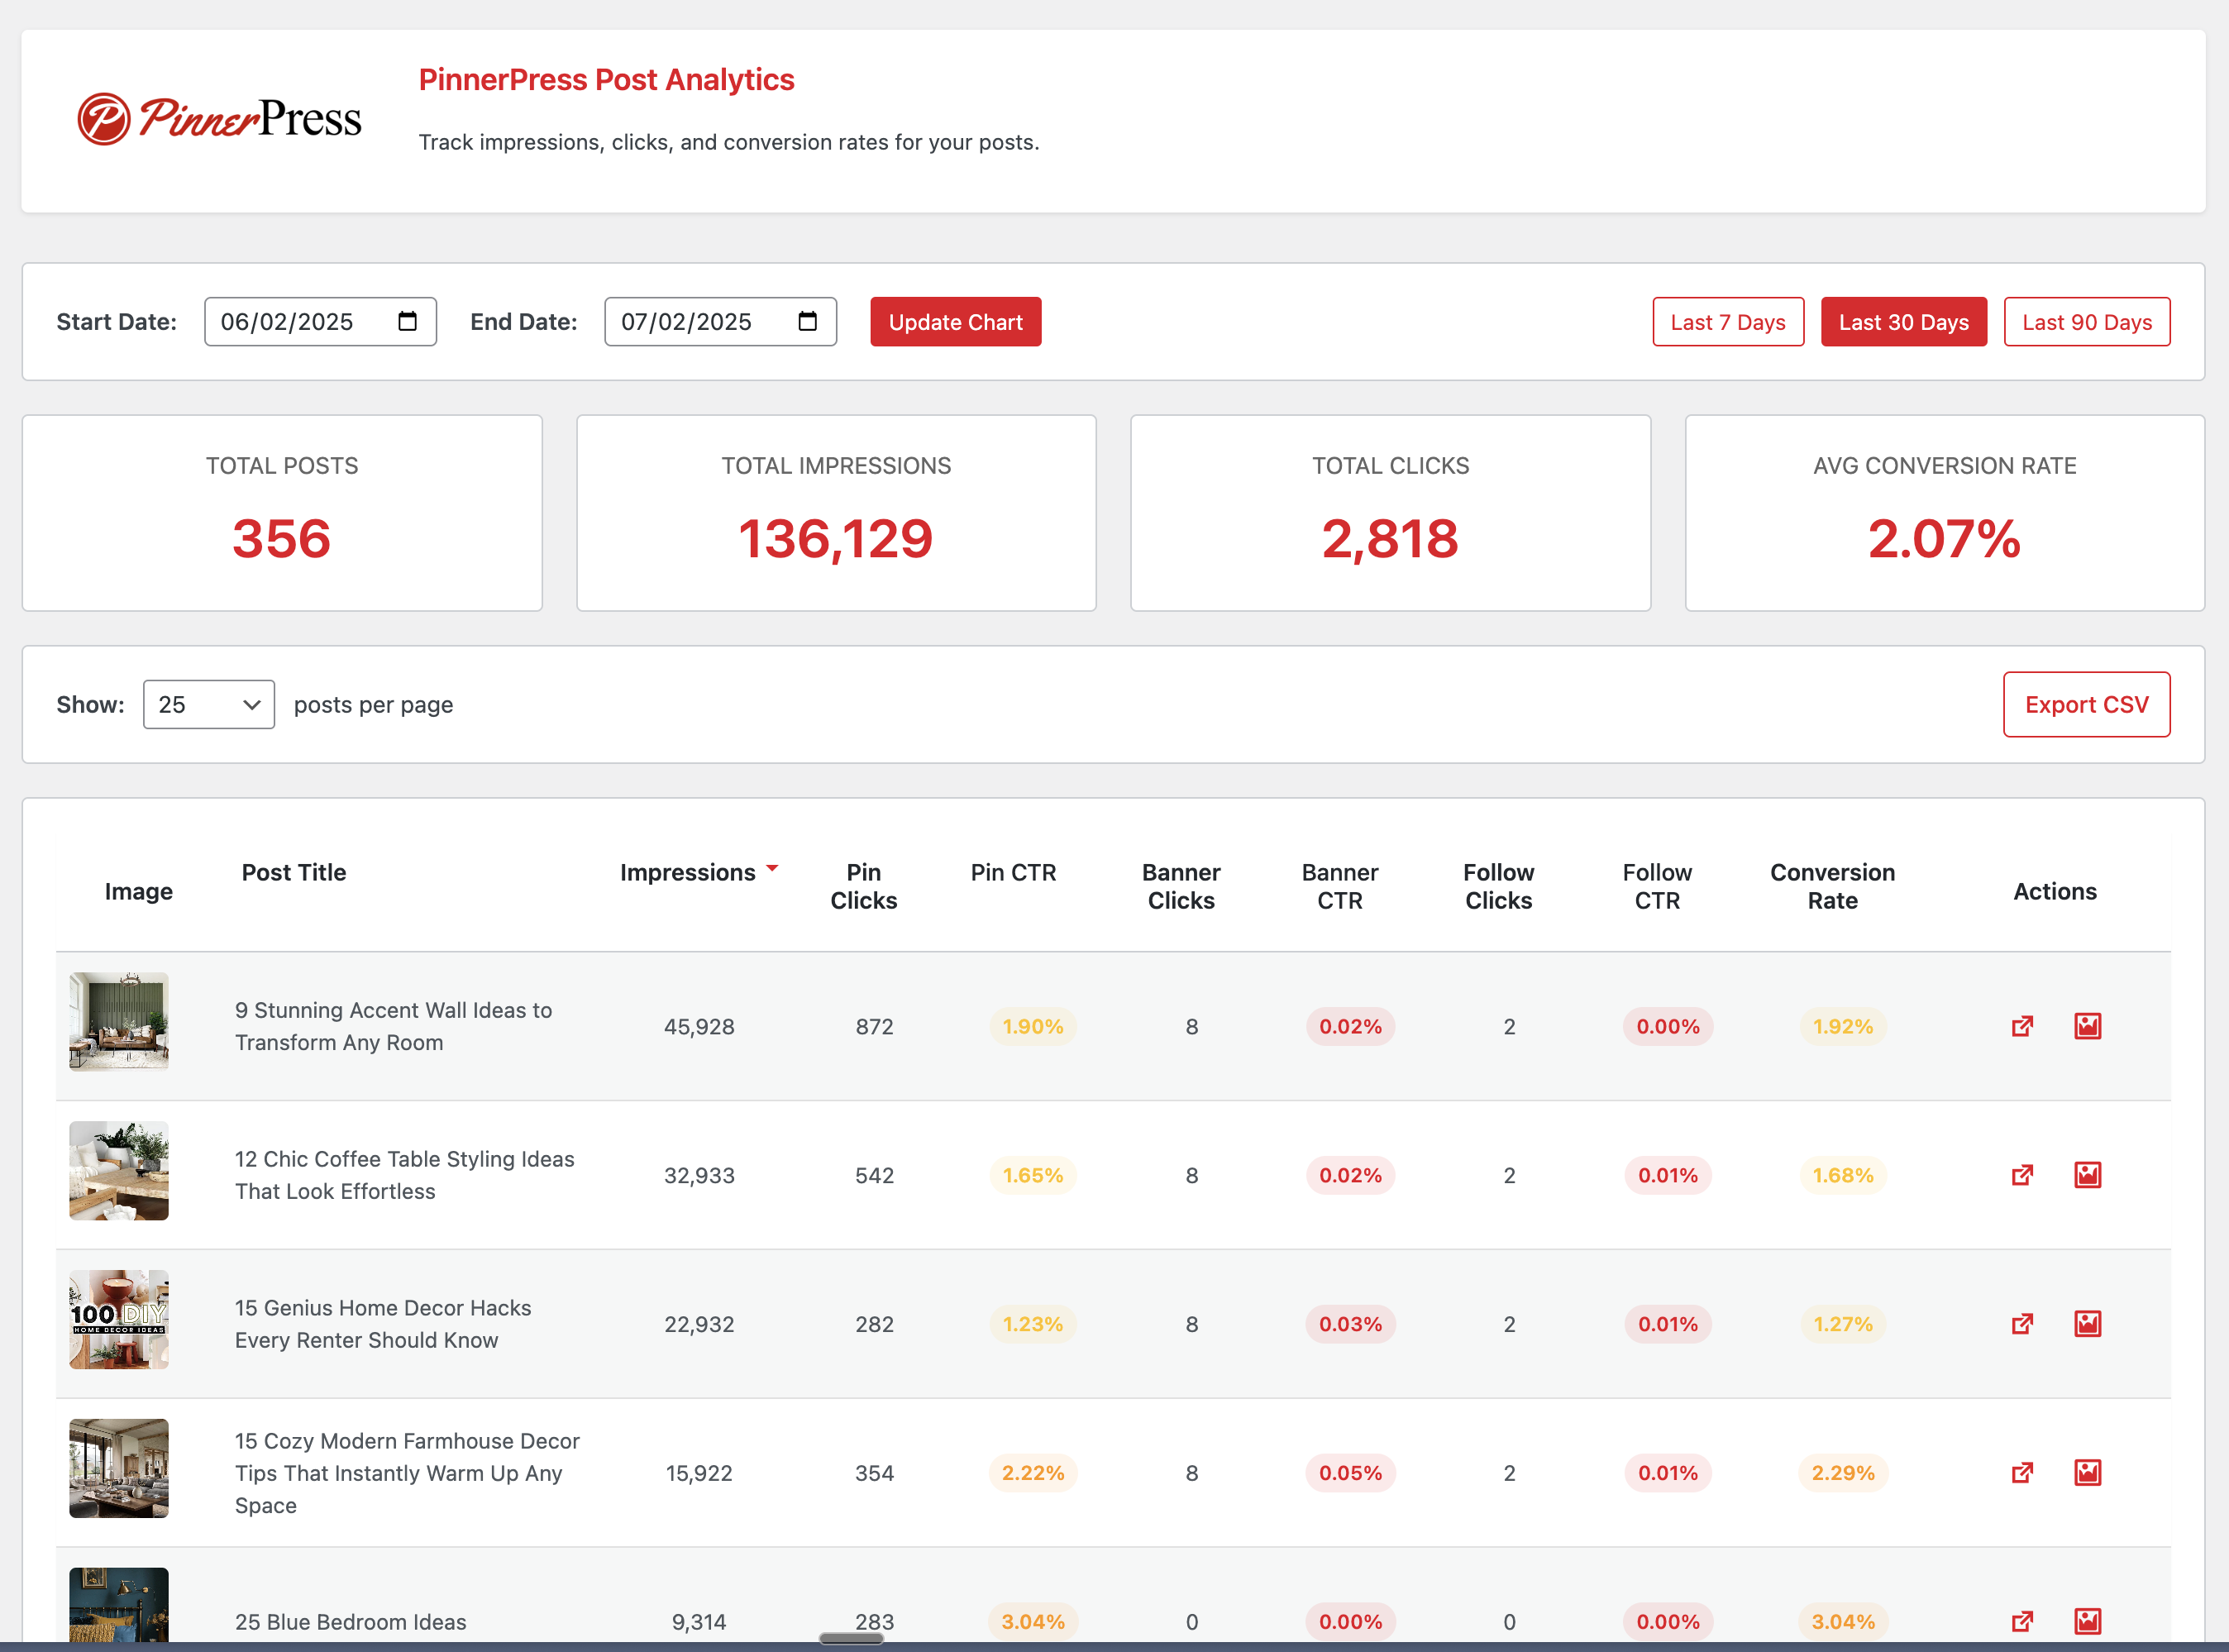Open thumbnail of 15 Genius Home Decor Hacks

(x=119, y=1319)
